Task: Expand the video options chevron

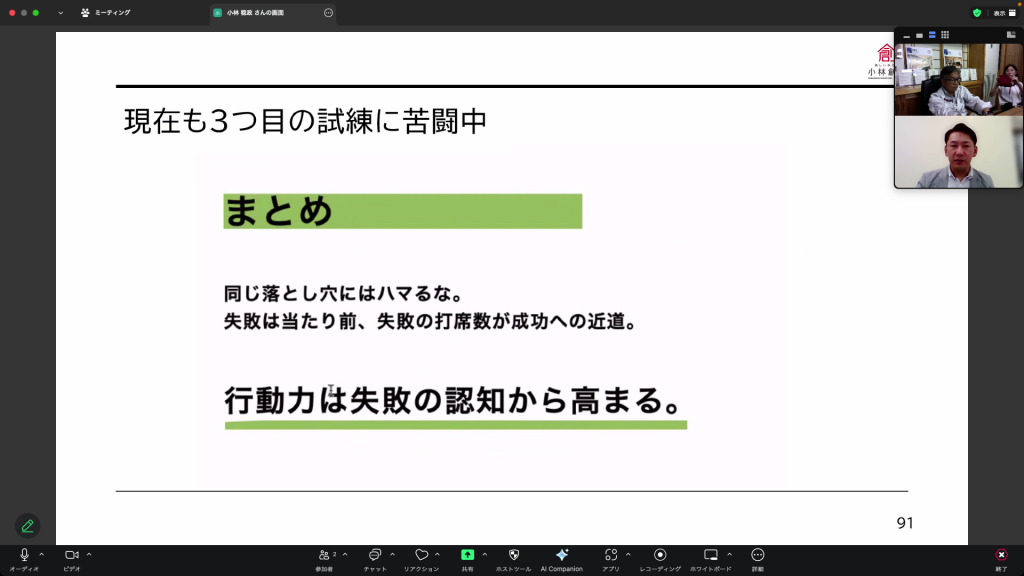Action: coord(89,554)
